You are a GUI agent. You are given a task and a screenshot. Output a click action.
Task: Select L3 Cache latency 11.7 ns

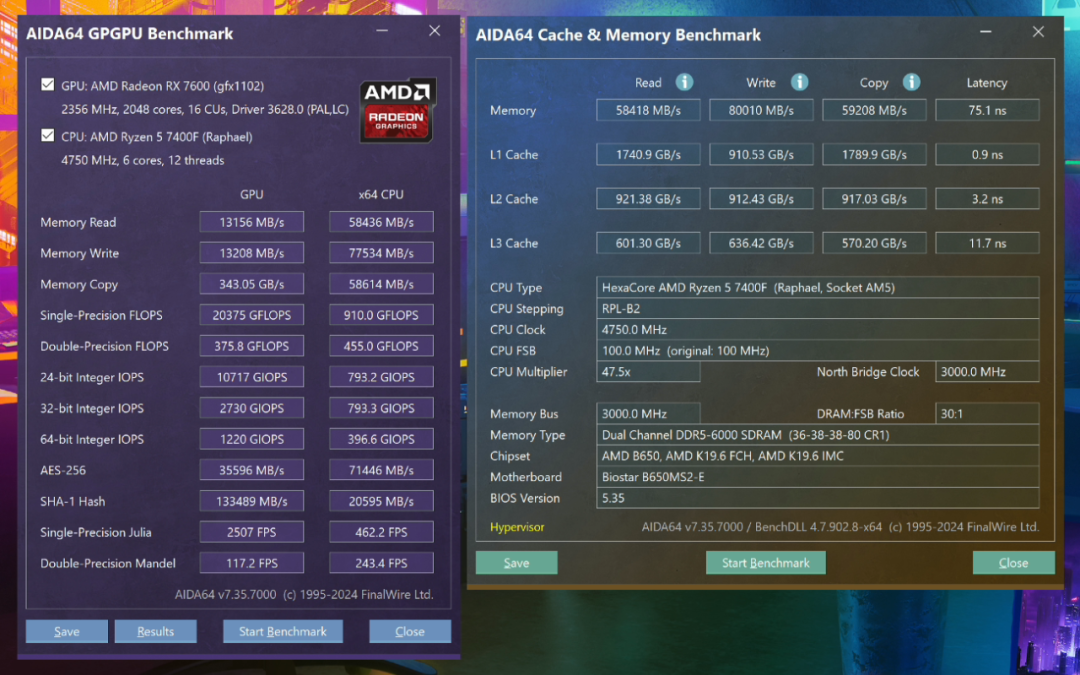coord(987,243)
